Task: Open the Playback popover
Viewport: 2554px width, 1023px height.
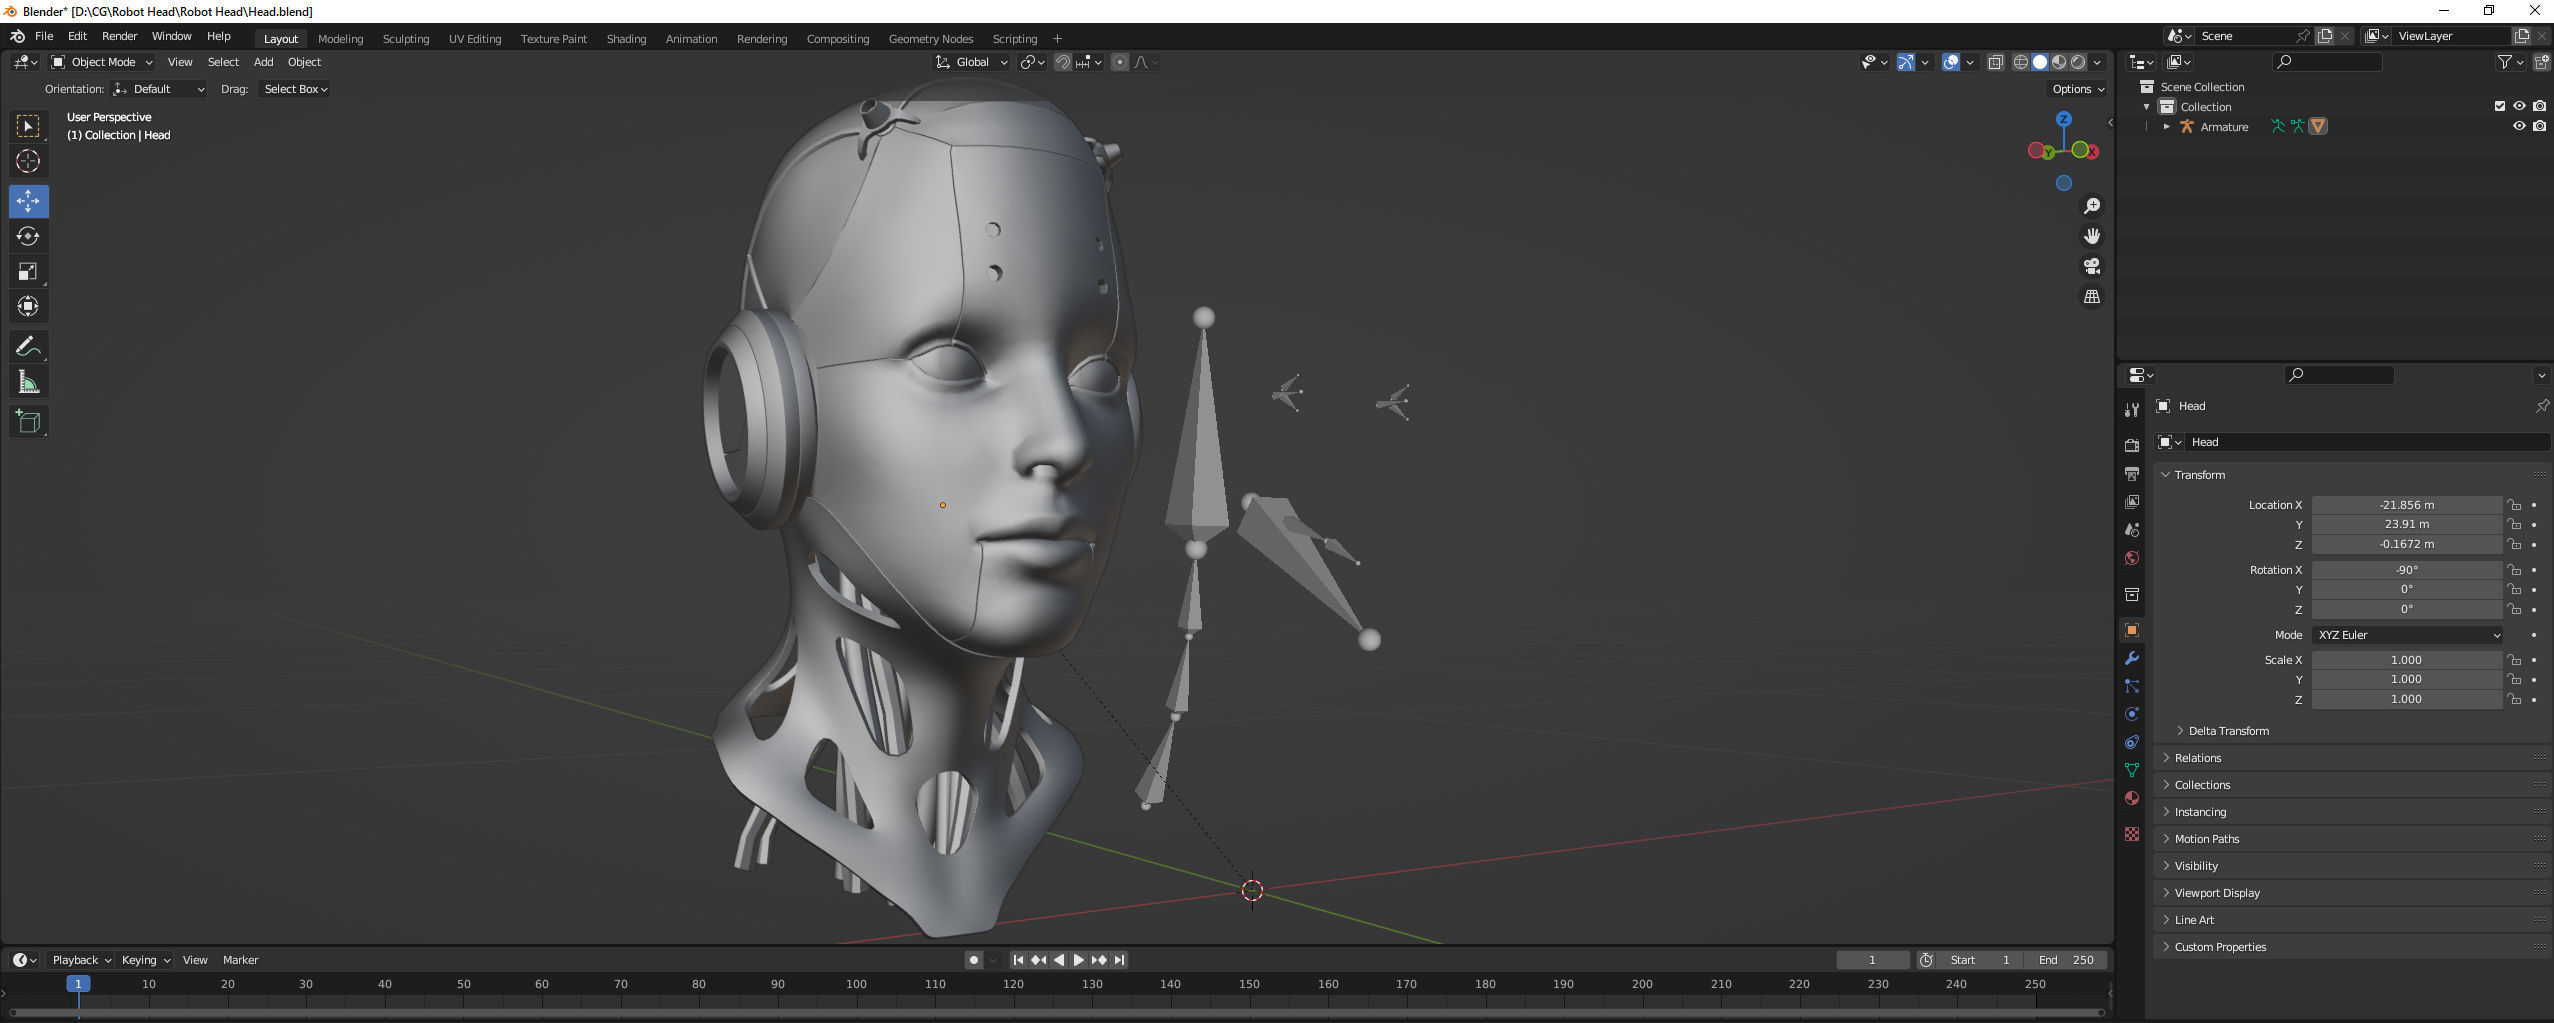Action: click(x=81, y=960)
